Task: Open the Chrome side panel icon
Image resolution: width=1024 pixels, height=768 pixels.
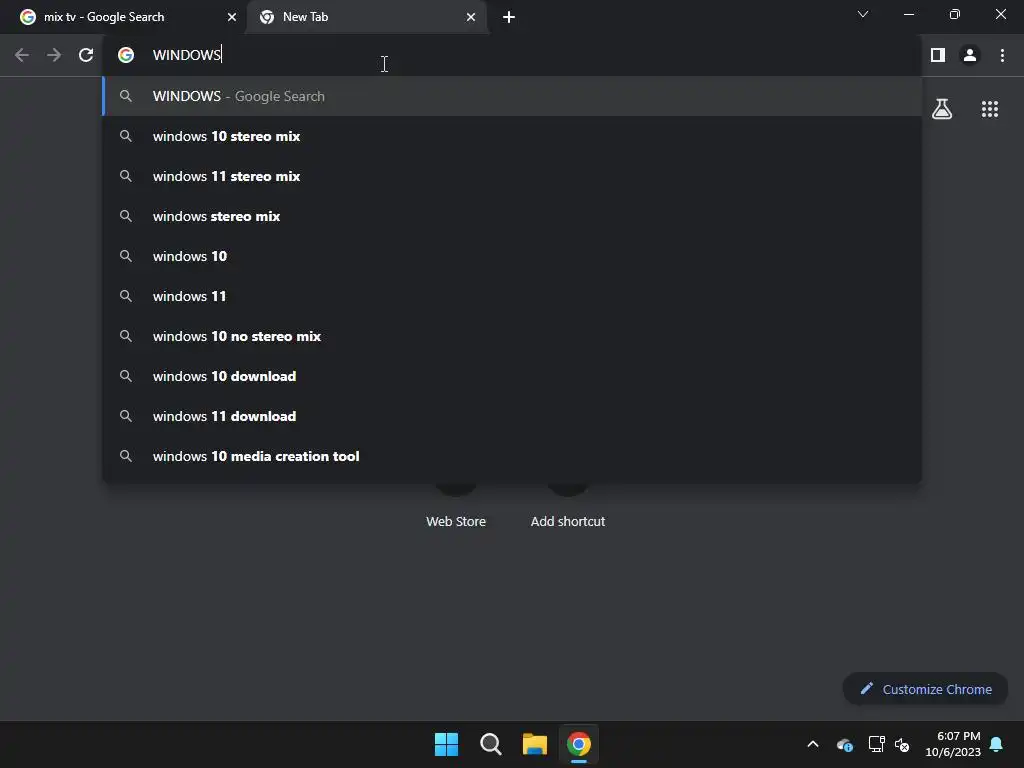Action: [938, 55]
